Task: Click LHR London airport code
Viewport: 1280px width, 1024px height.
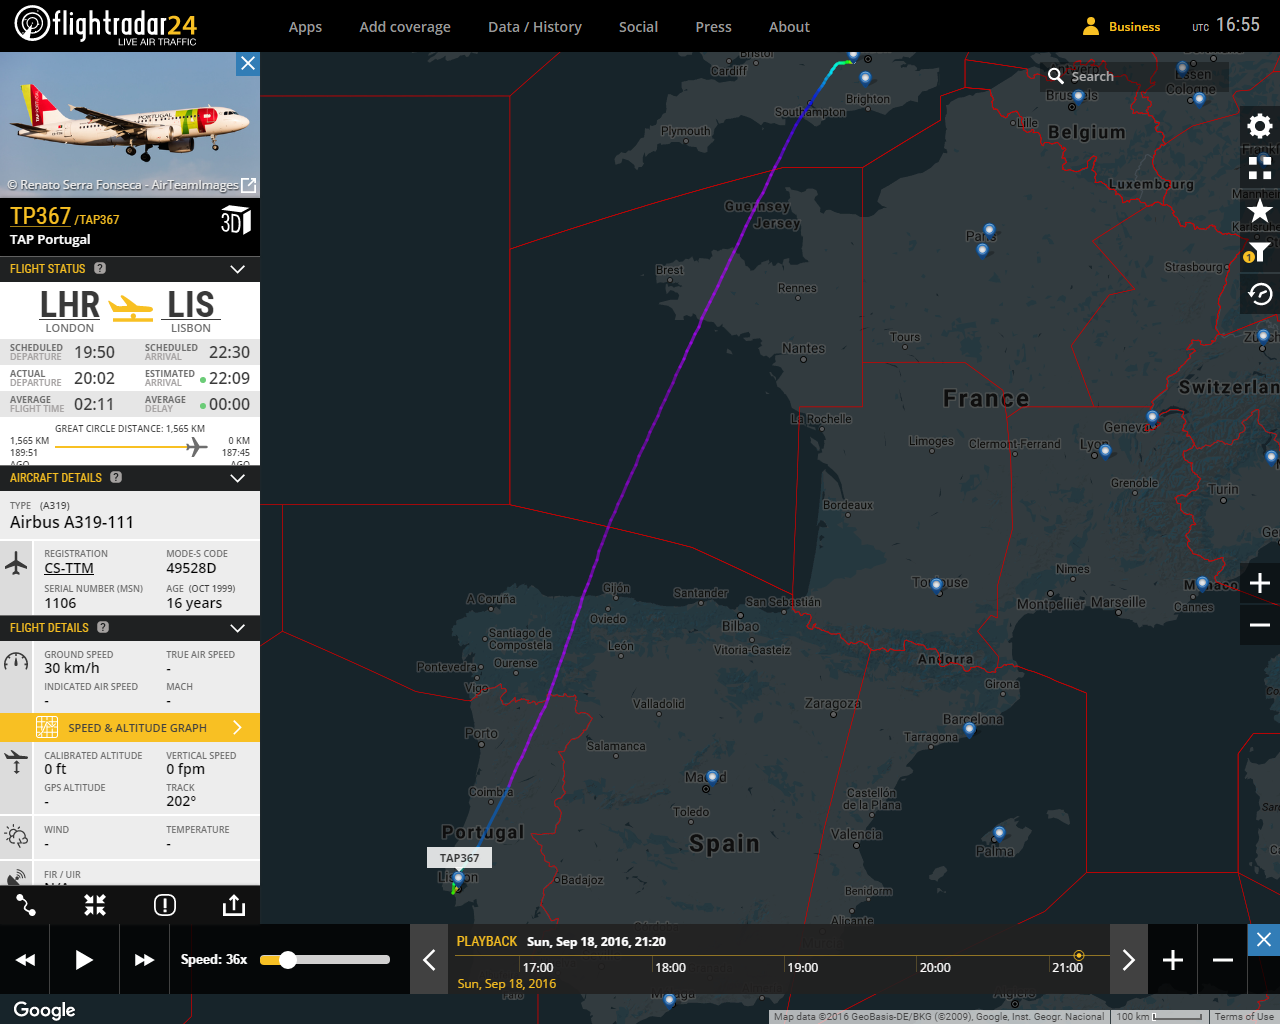Action: [x=69, y=304]
